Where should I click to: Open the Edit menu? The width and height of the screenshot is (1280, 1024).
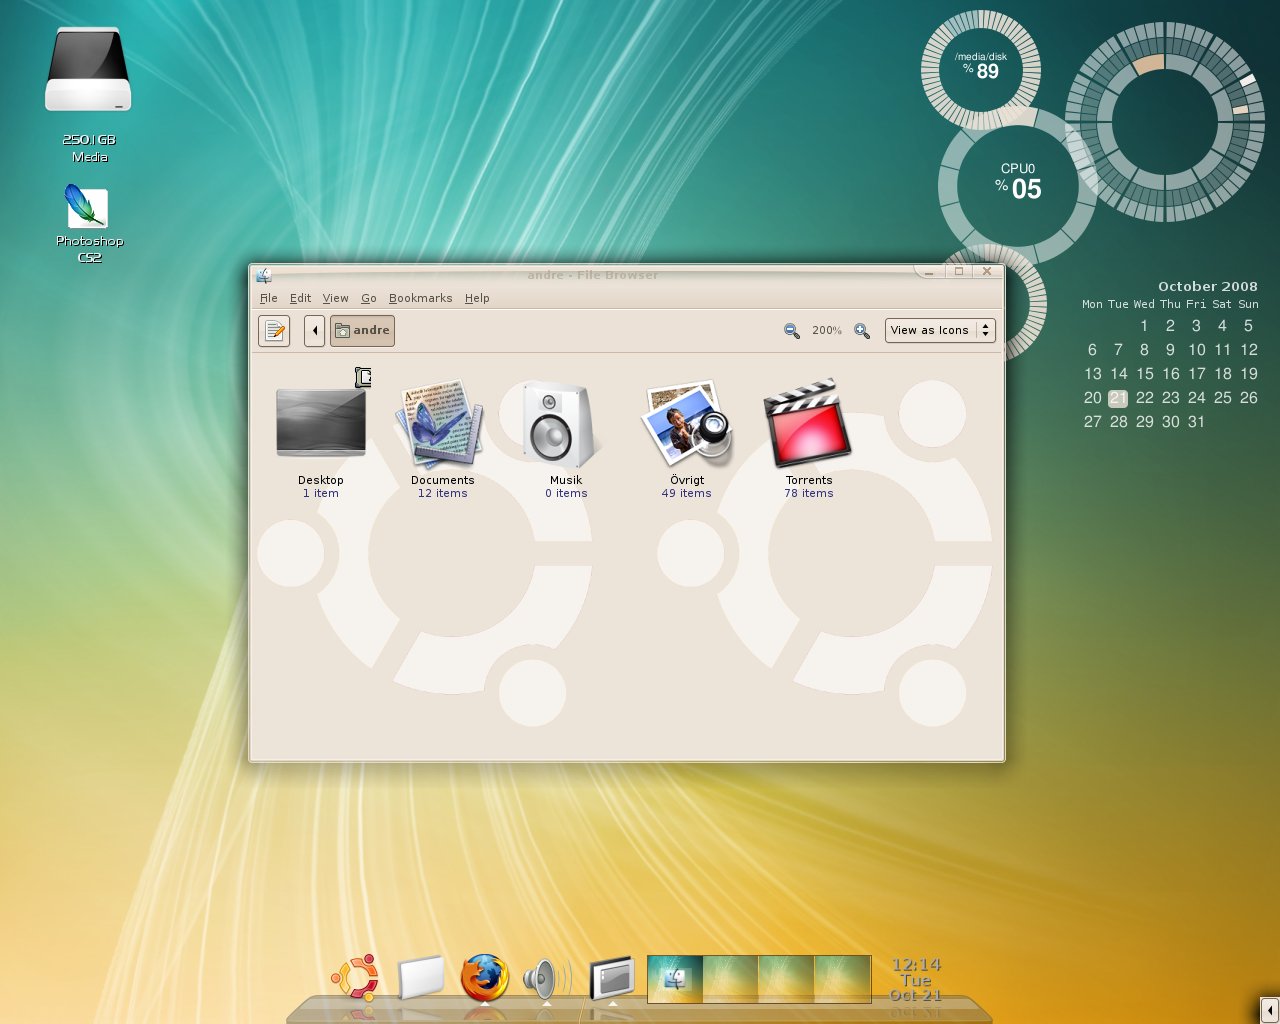coord(300,298)
